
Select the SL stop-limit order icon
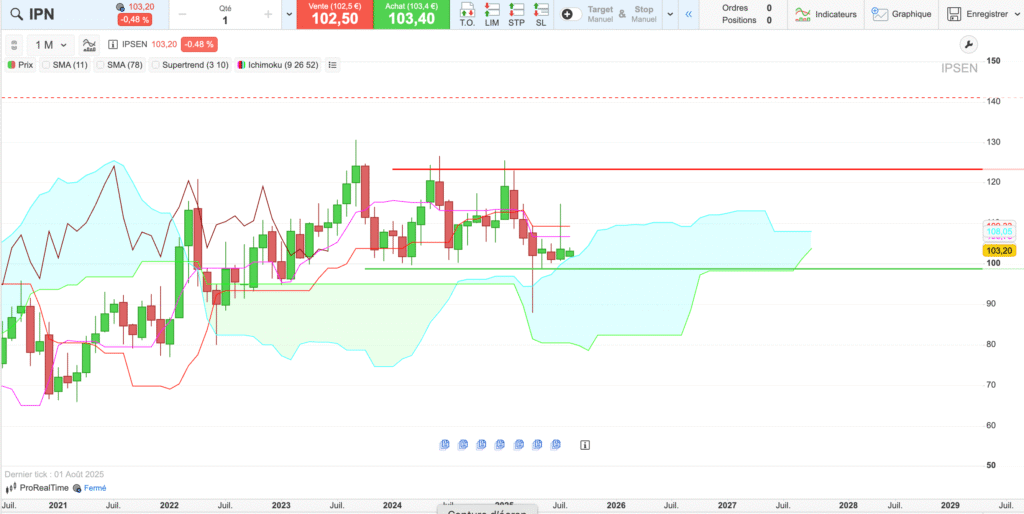[x=541, y=15]
